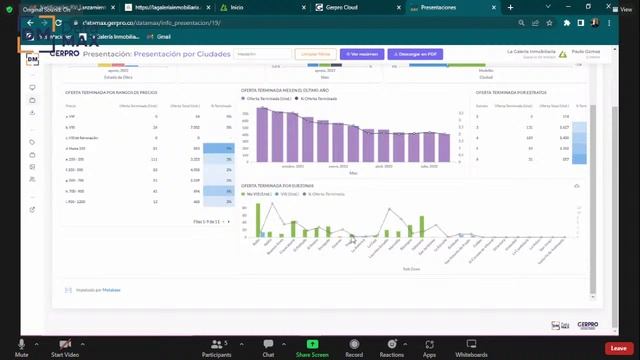Select the second sidebar icon below the monitor
640x360 pixels.
pos(32,100)
